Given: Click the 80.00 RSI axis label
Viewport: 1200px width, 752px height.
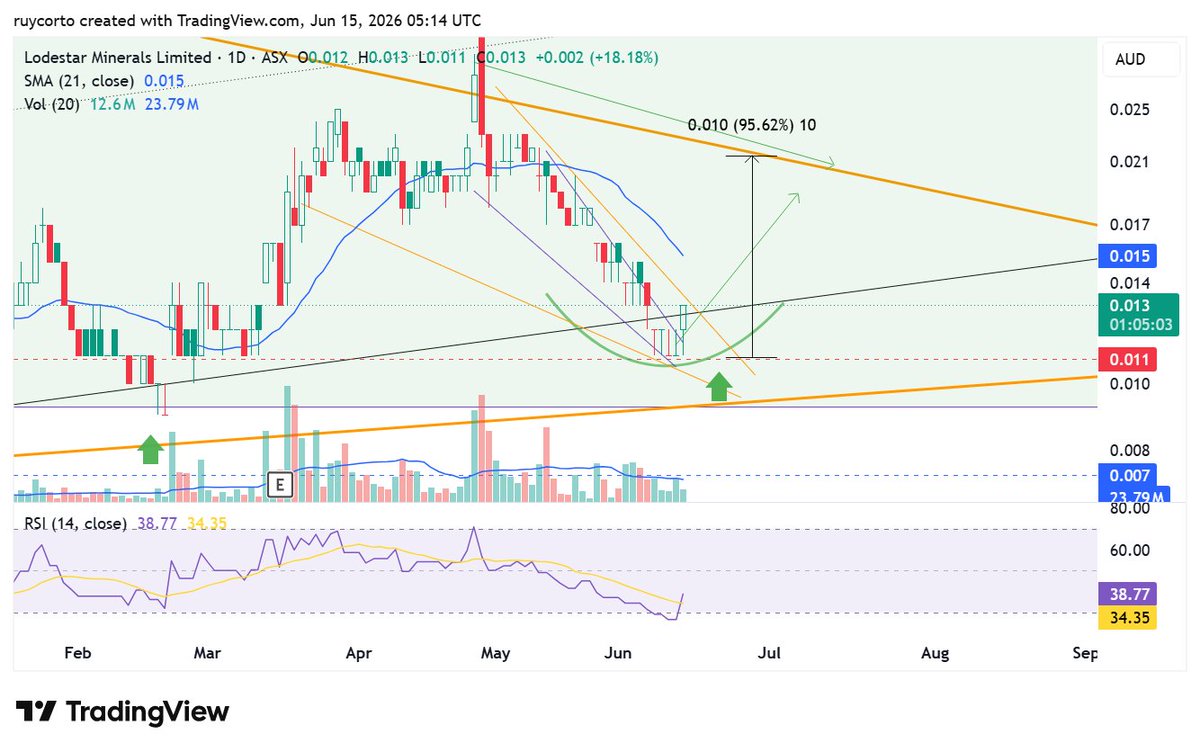Looking at the screenshot, I should click(1130, 508).
